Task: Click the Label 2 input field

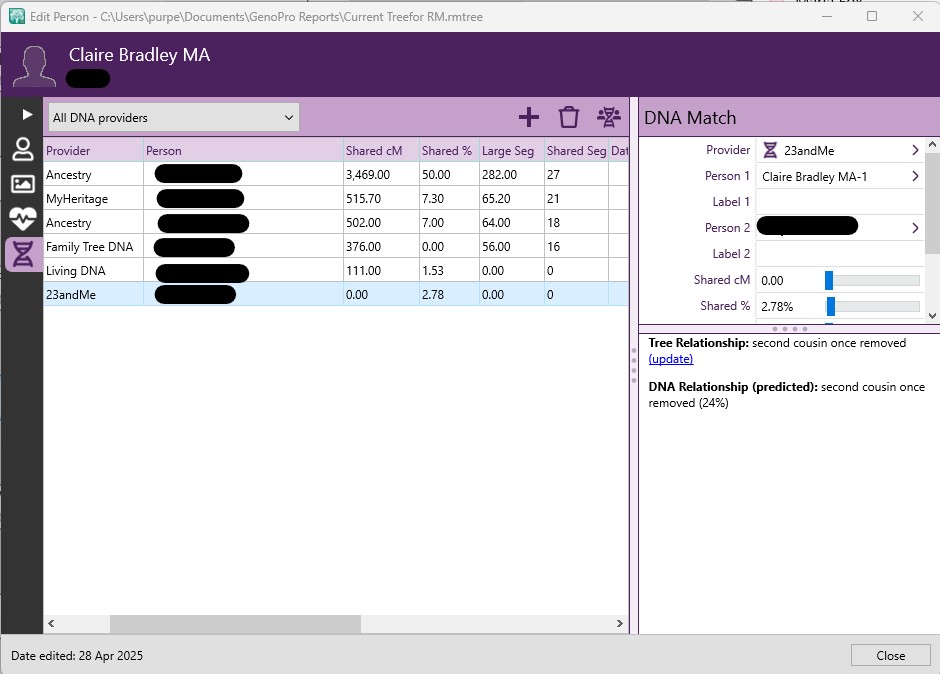Action: [839, 254]
